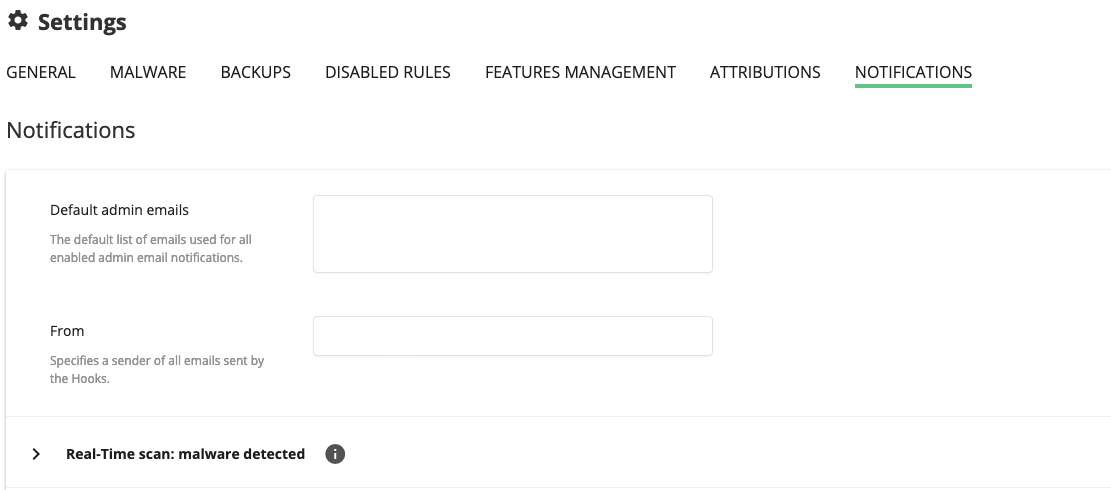
Task: View info about Real-Time scan notification
Action: pos(335,454)
